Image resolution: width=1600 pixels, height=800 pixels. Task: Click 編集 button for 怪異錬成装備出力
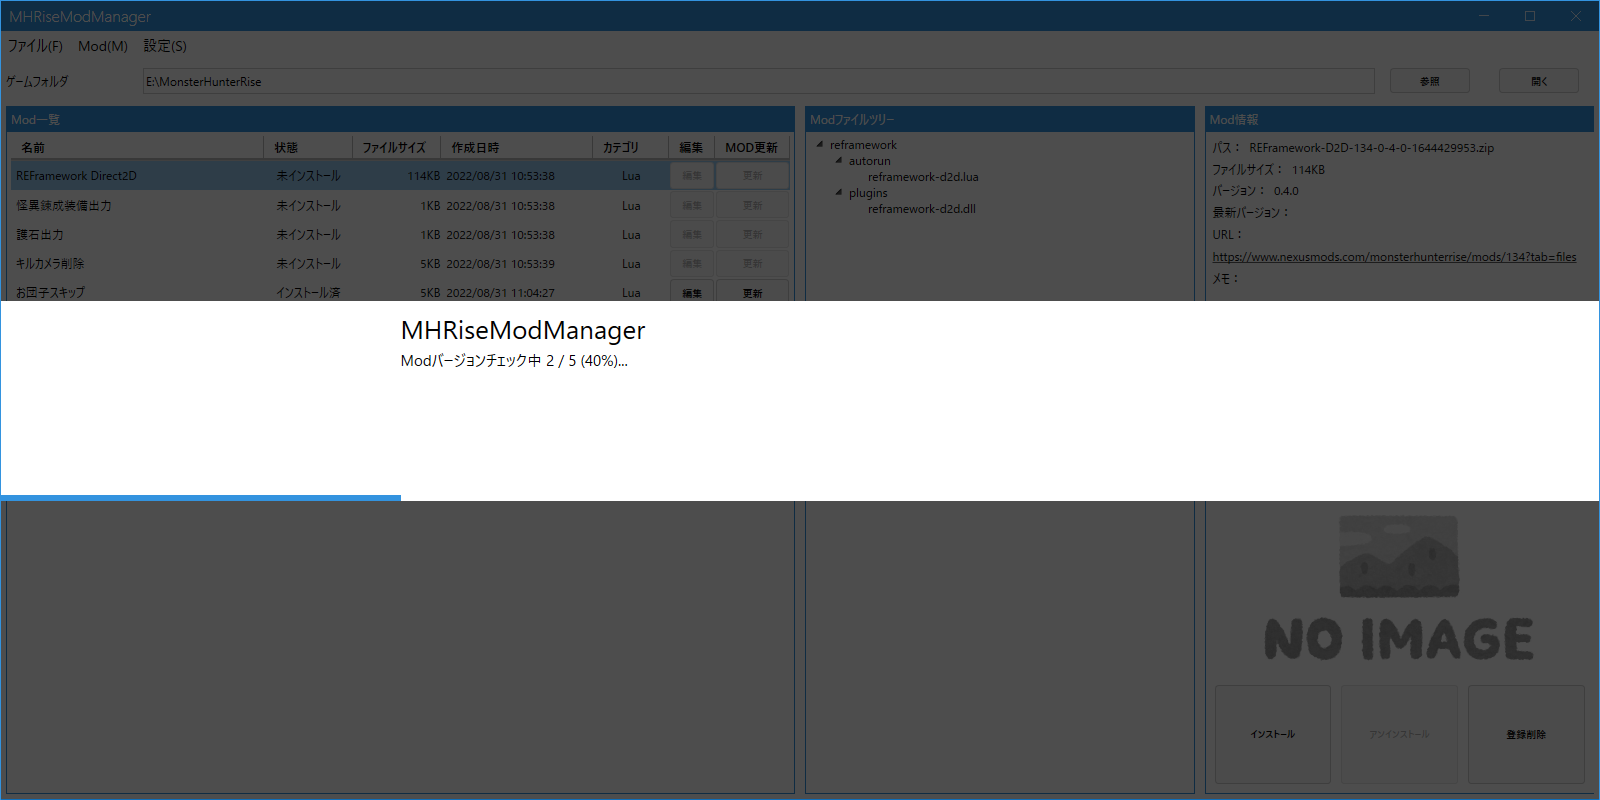click(x=692, y=205)
